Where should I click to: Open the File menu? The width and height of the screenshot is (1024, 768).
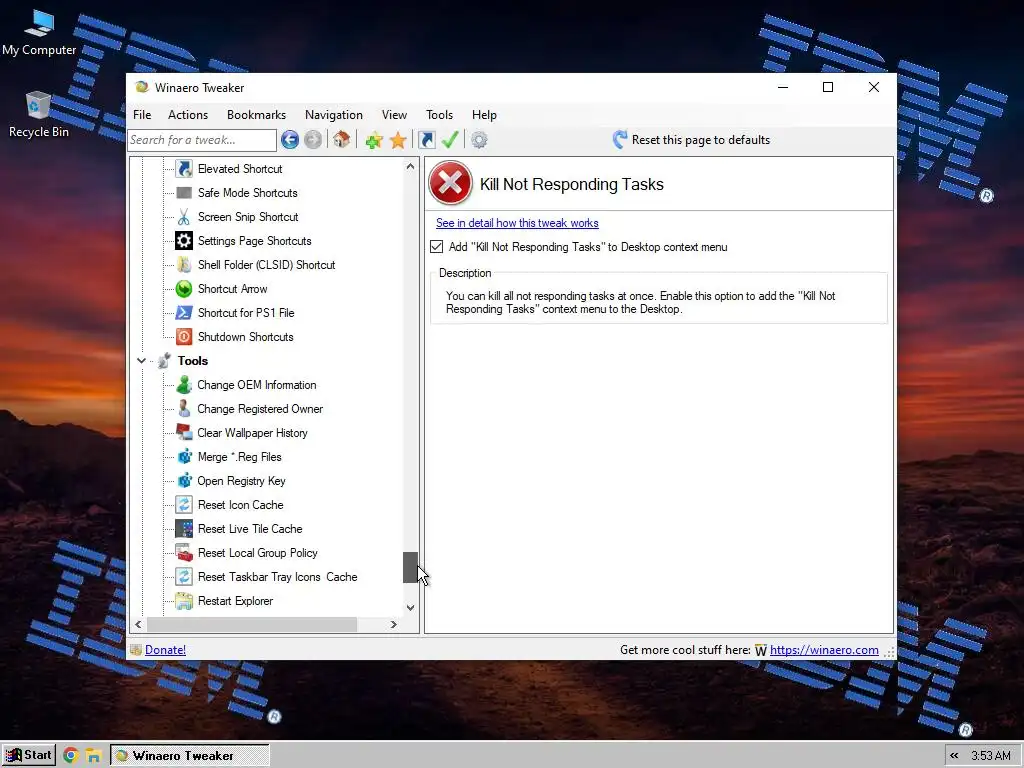(142, 115)
